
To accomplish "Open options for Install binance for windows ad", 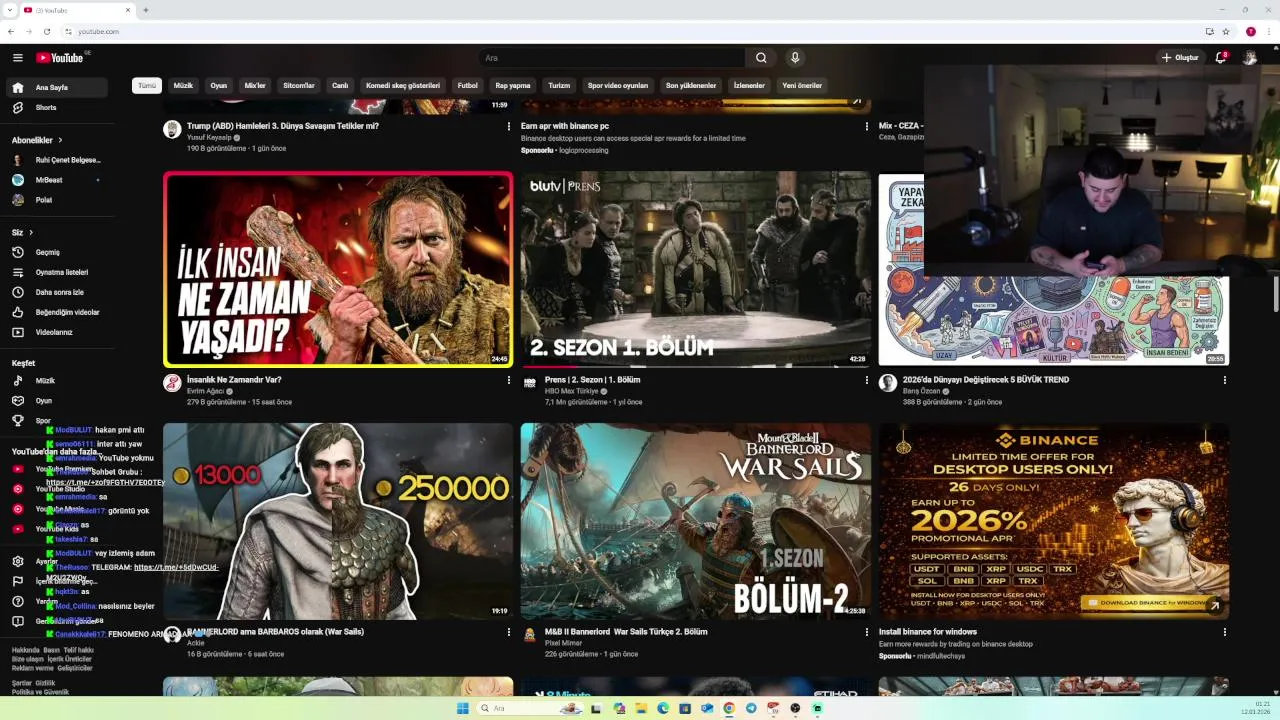I will [x=1224, y=632].
